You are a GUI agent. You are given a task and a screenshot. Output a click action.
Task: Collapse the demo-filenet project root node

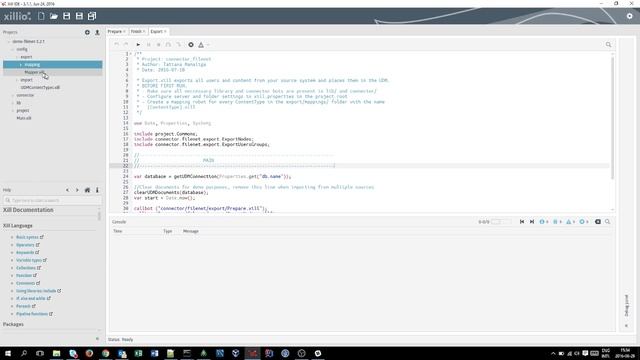[9, 42]
